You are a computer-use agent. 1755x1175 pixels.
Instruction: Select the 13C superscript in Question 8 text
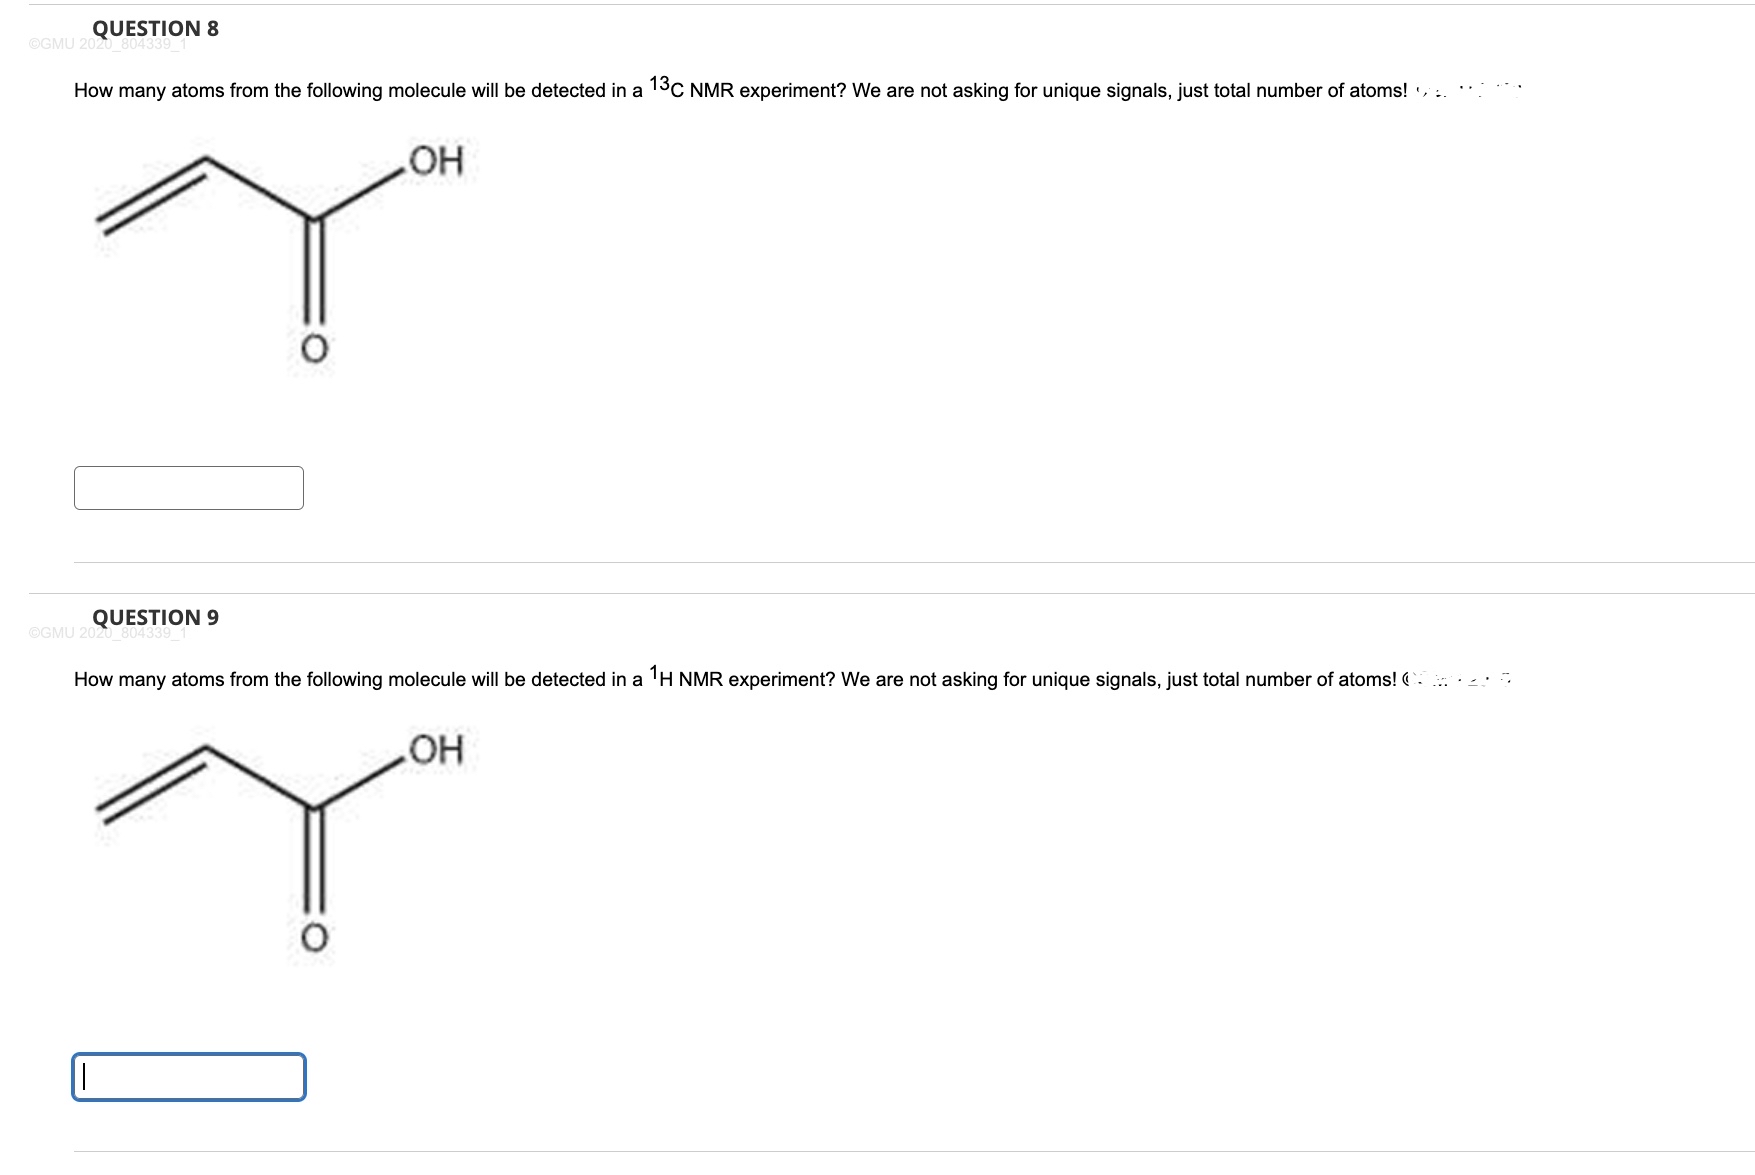(660, 85)
